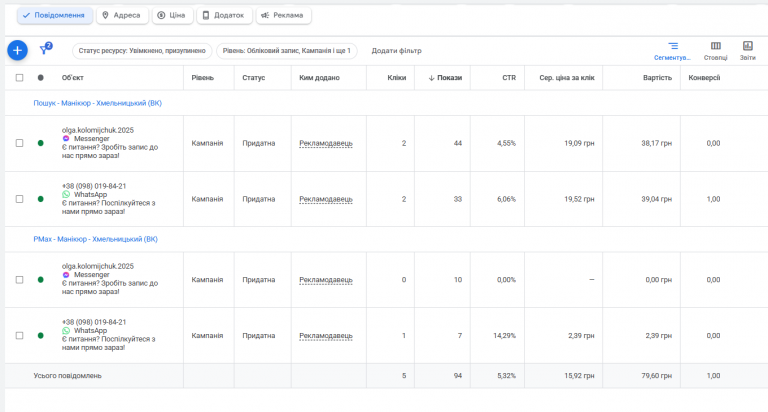Click Додати фільтр button
This screenshot has width=768, height=412.
(396, 50)
